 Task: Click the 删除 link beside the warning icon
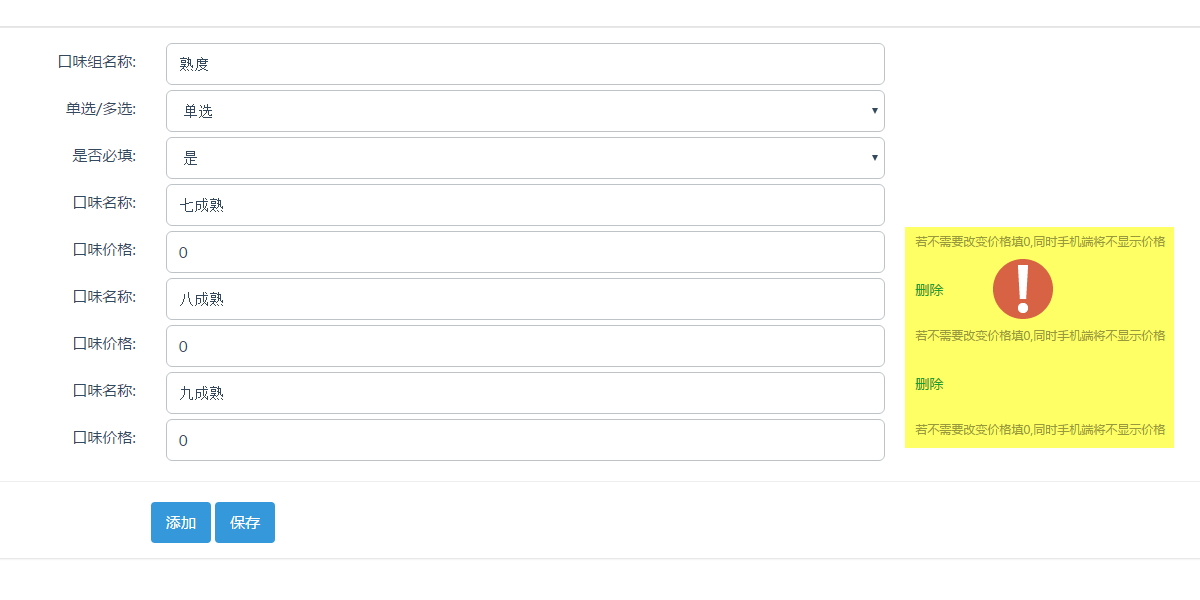[x=929, y=290]
